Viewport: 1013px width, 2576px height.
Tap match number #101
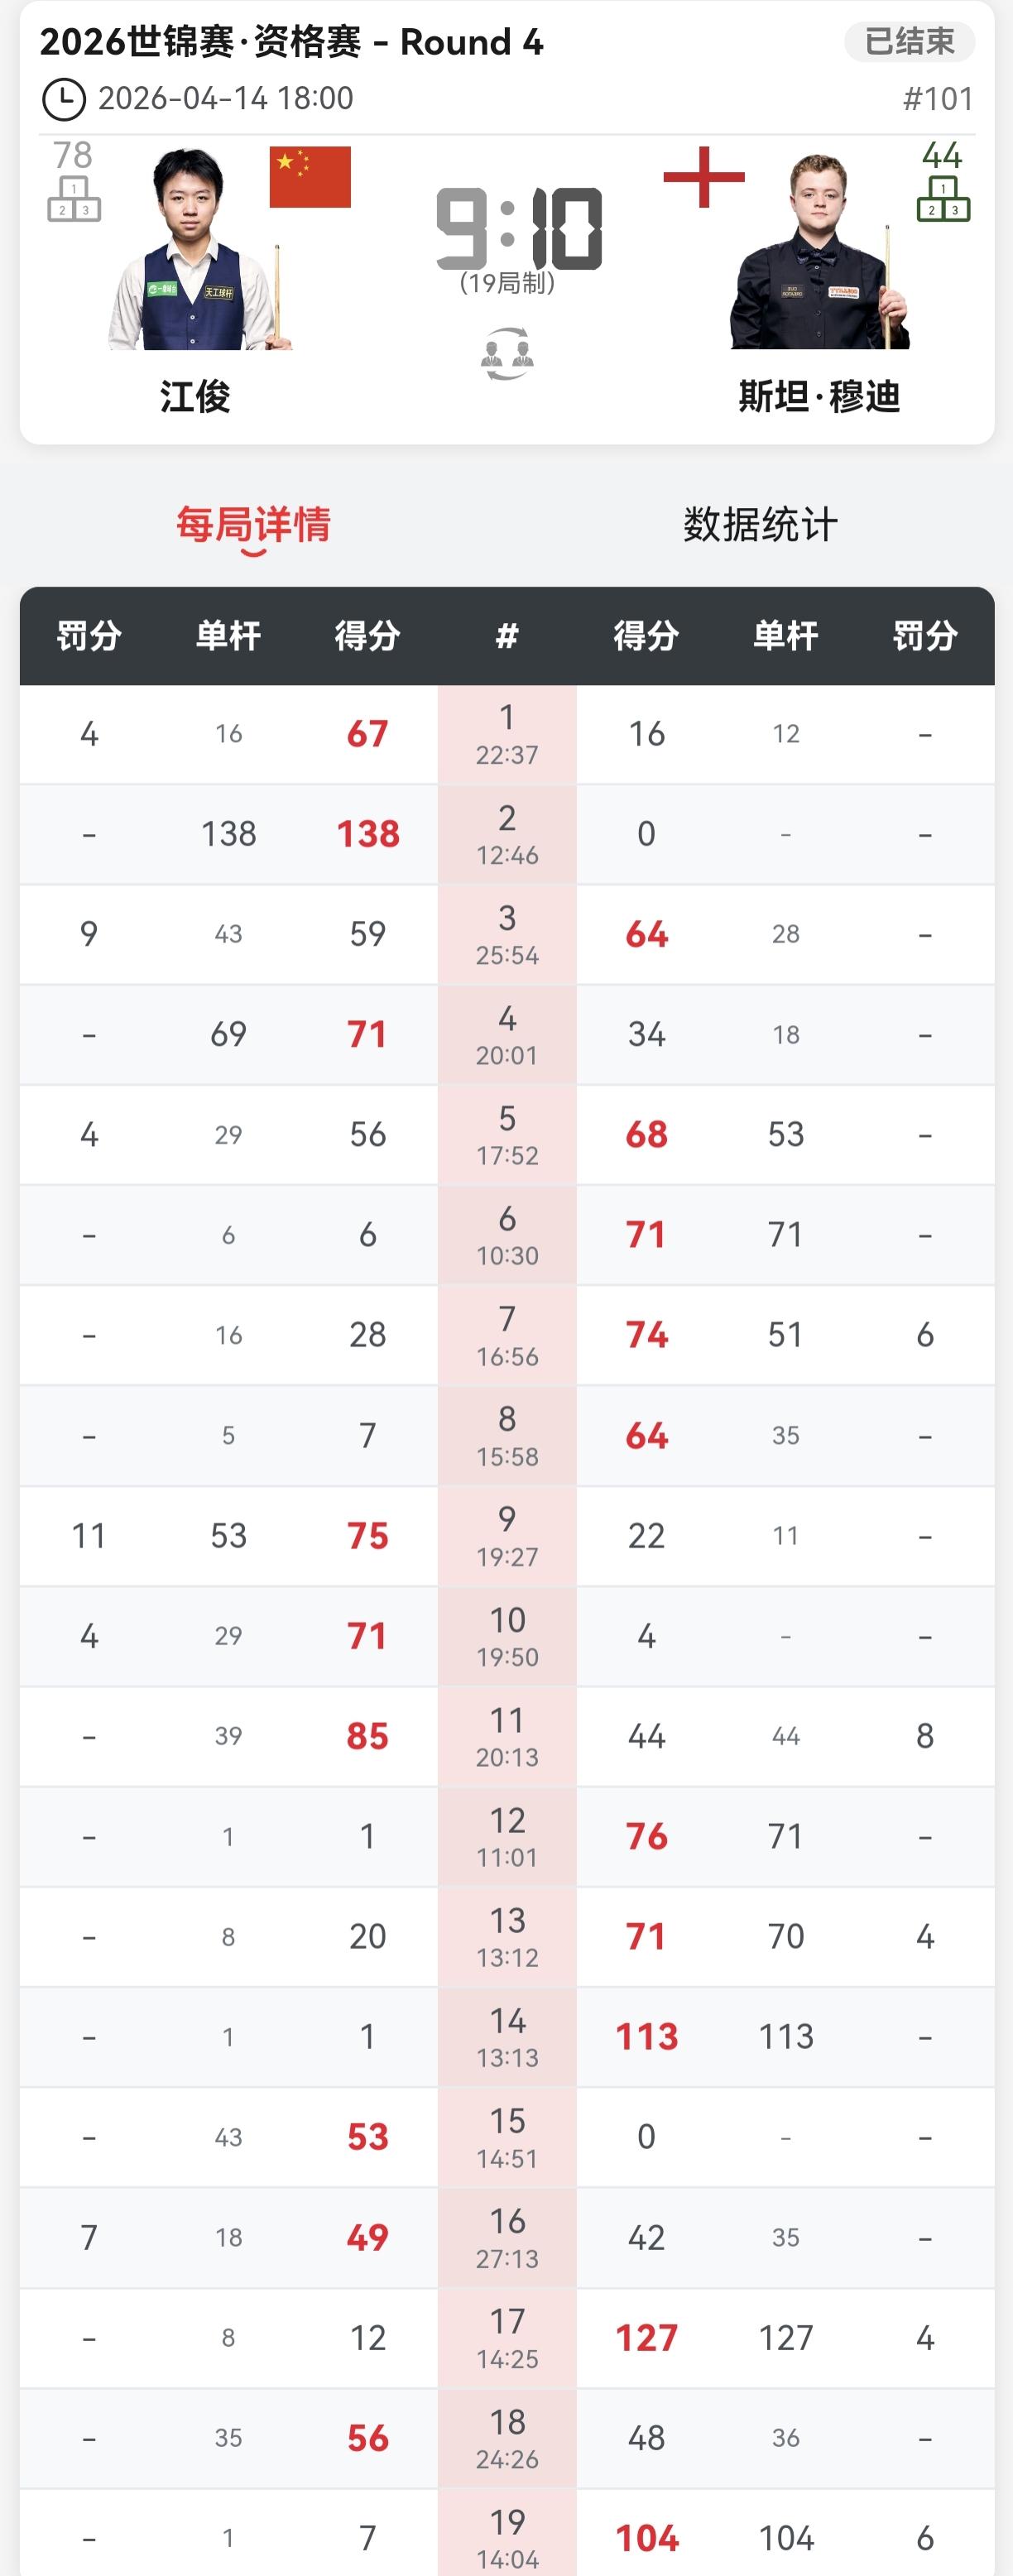pos(937,99)
